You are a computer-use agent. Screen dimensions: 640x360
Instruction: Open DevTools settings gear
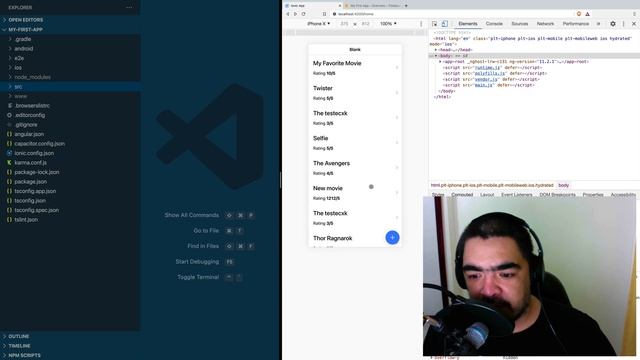coord(613,24)
